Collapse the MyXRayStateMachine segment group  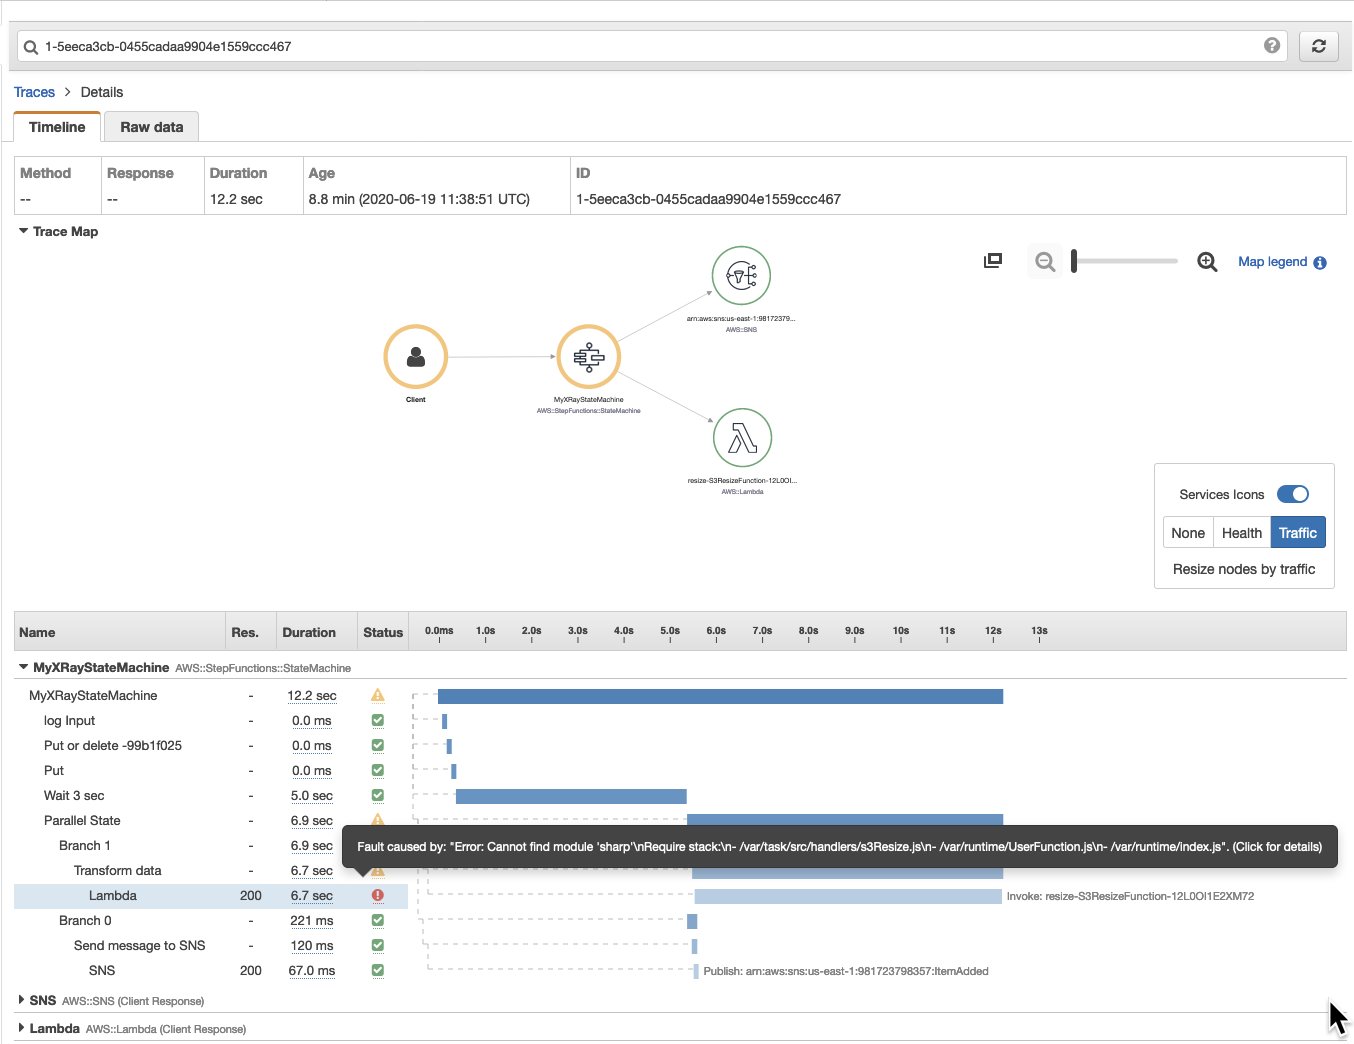click(24, 667)
